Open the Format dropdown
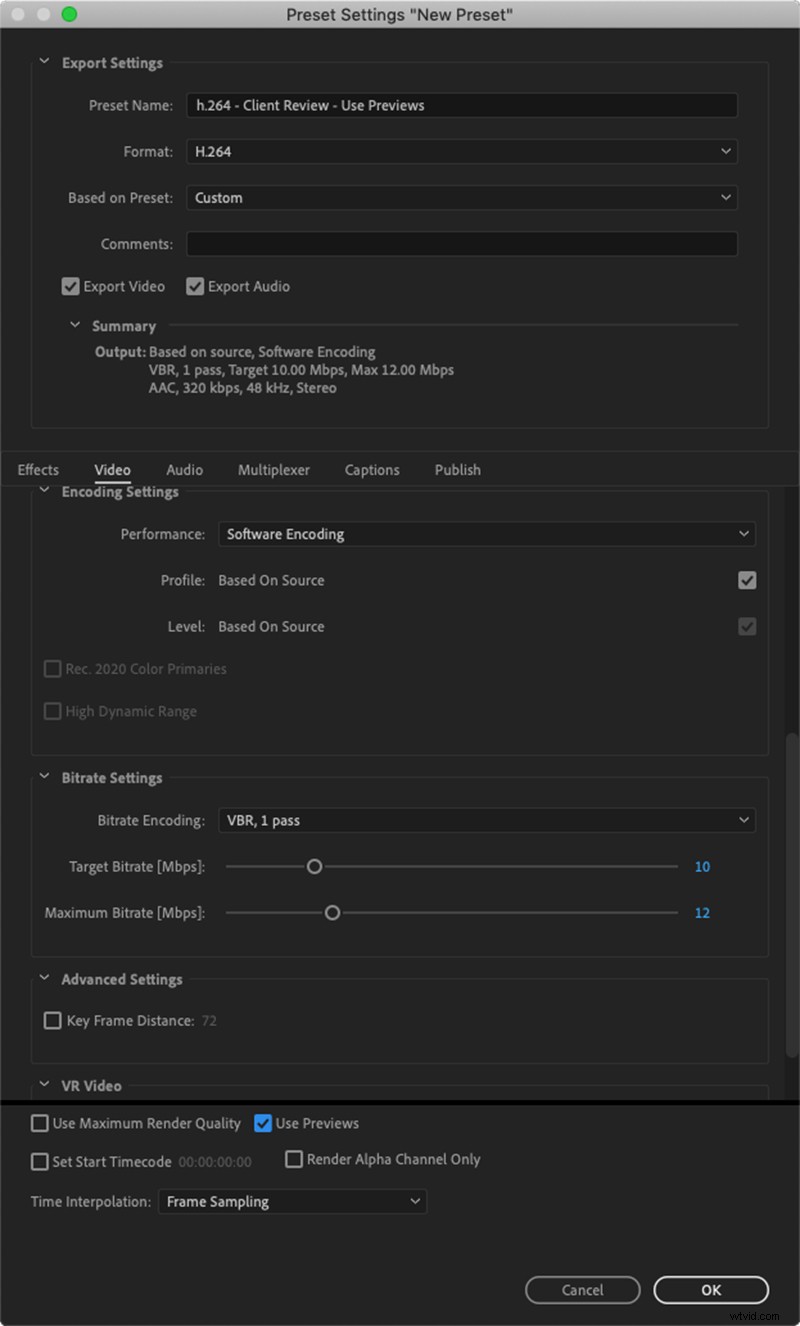Image resolution: width=800 pixels, height=1326 pixels. click(460, 151)
